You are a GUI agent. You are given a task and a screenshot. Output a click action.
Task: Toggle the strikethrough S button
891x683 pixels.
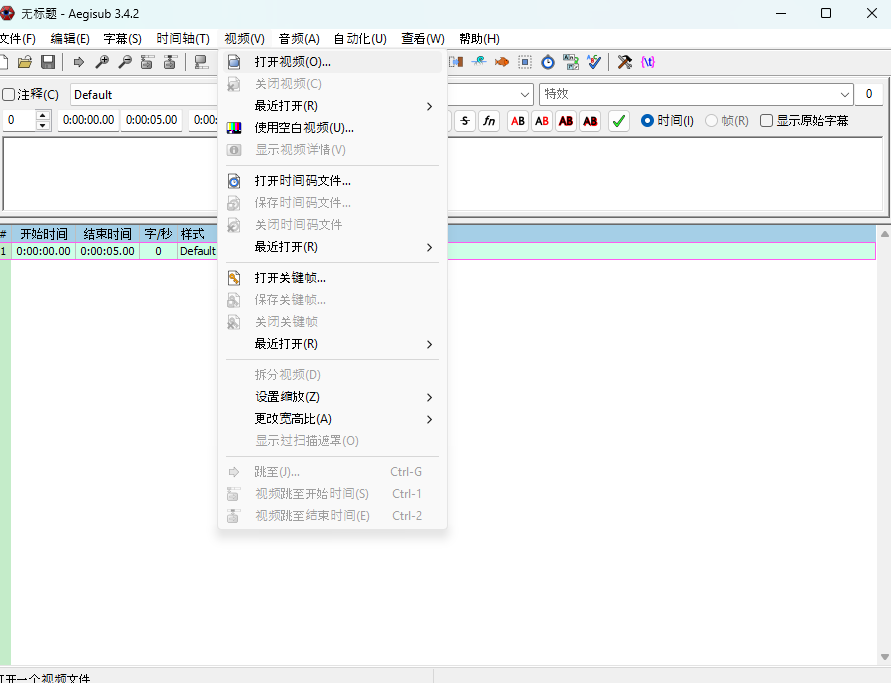[465, 121]
